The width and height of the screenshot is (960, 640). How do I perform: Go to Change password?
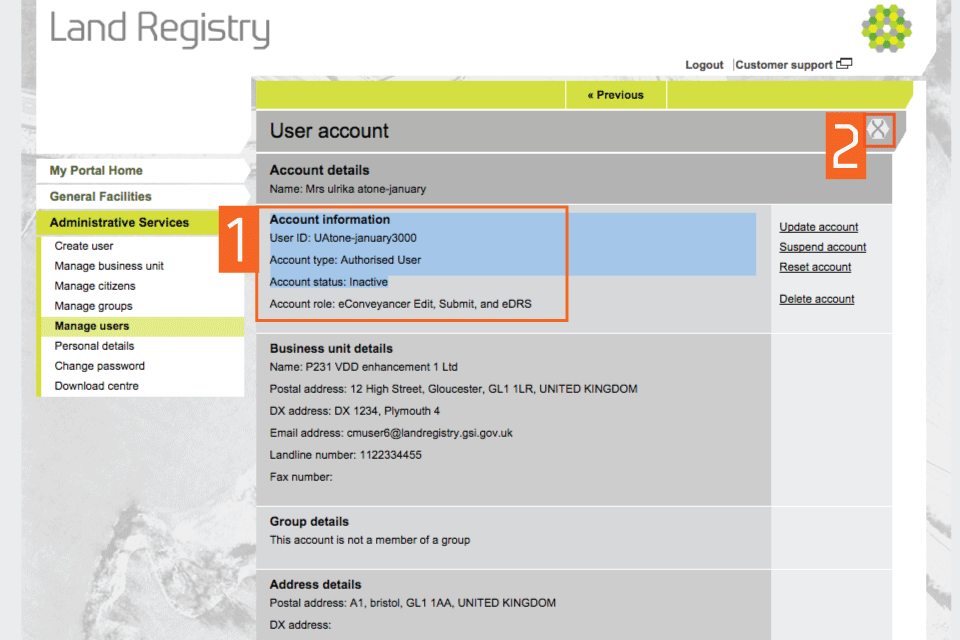click(x=99, y=366)
